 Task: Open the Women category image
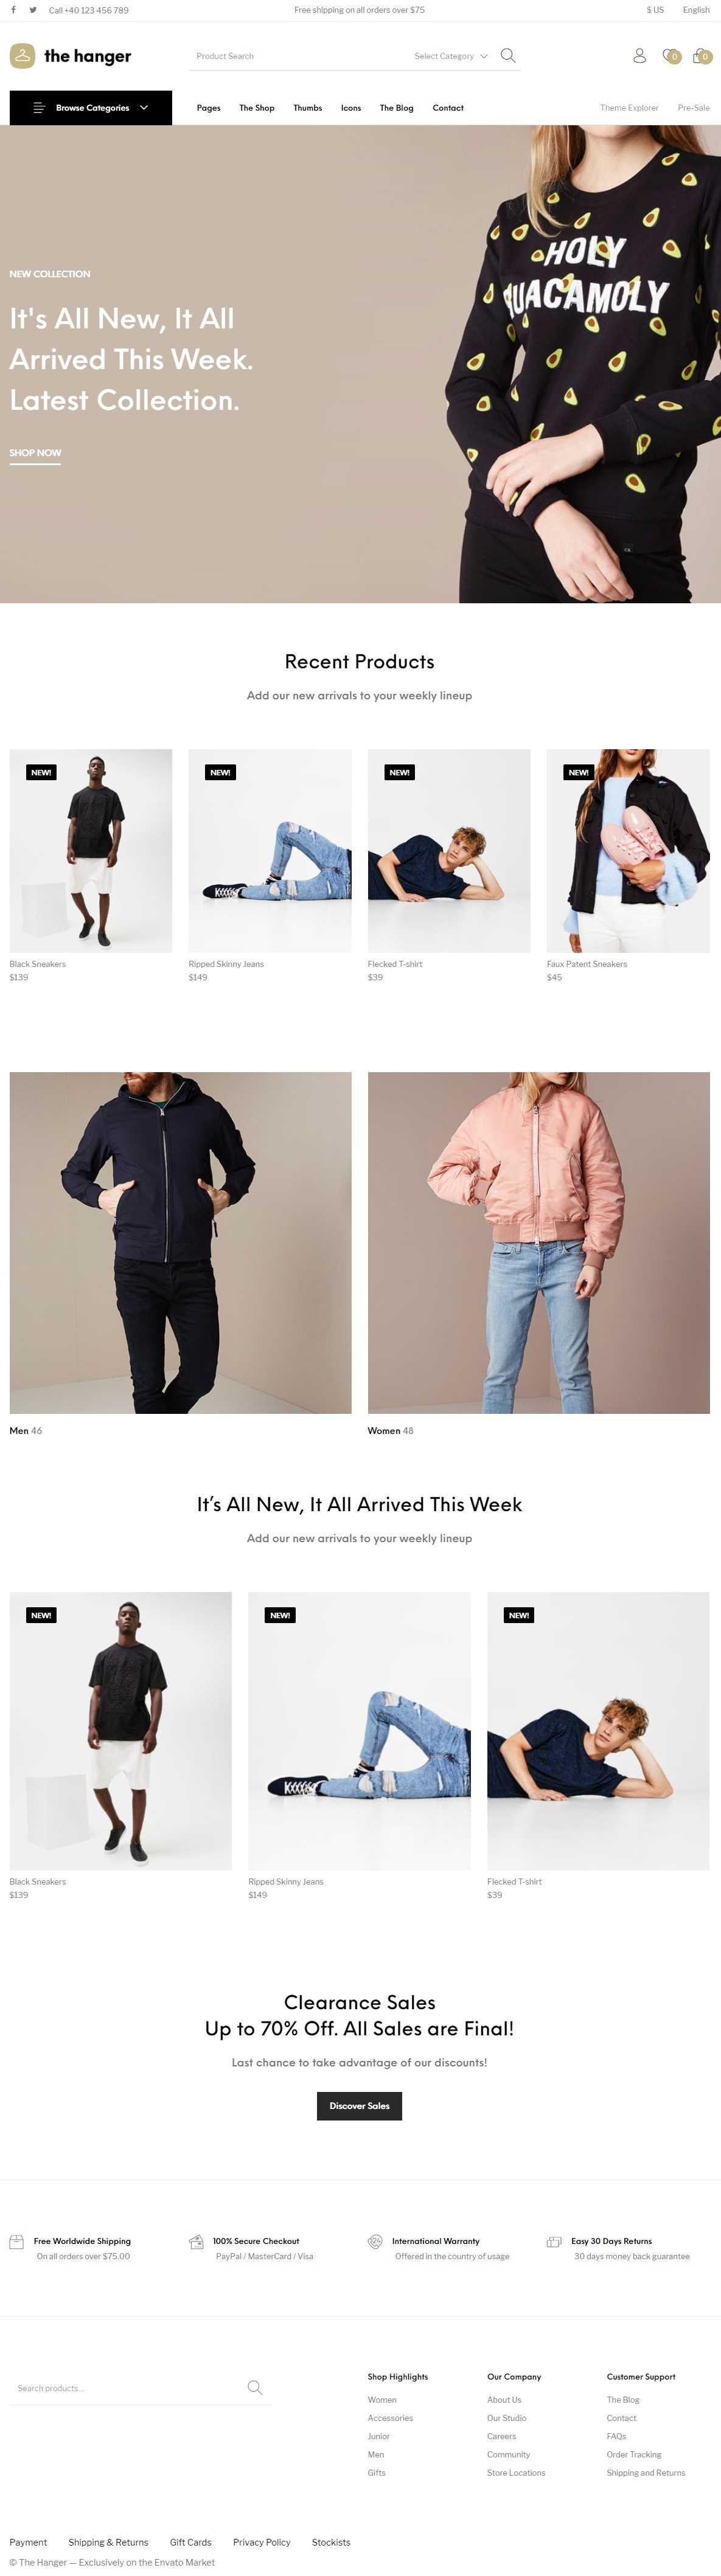point(539,1243)
